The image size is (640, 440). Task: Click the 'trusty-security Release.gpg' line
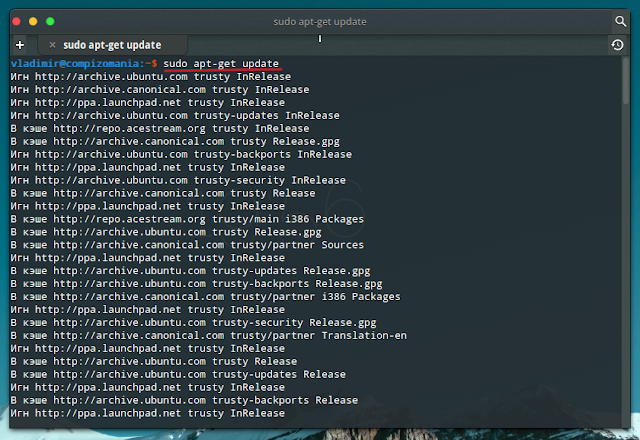[193, 322]
